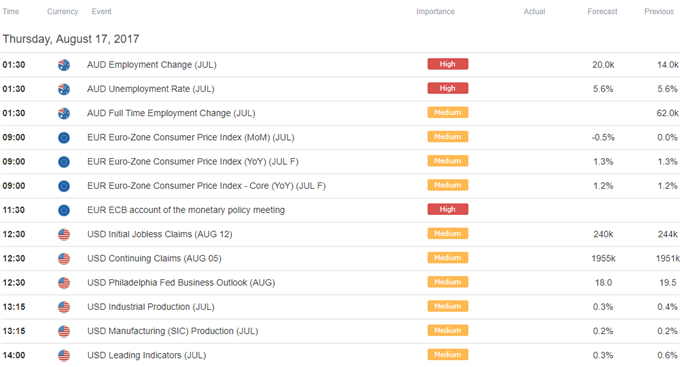Click 14:00 time of Leading Indicators row
The height and width of the screenshot is (367, 680).
point(14,356)
